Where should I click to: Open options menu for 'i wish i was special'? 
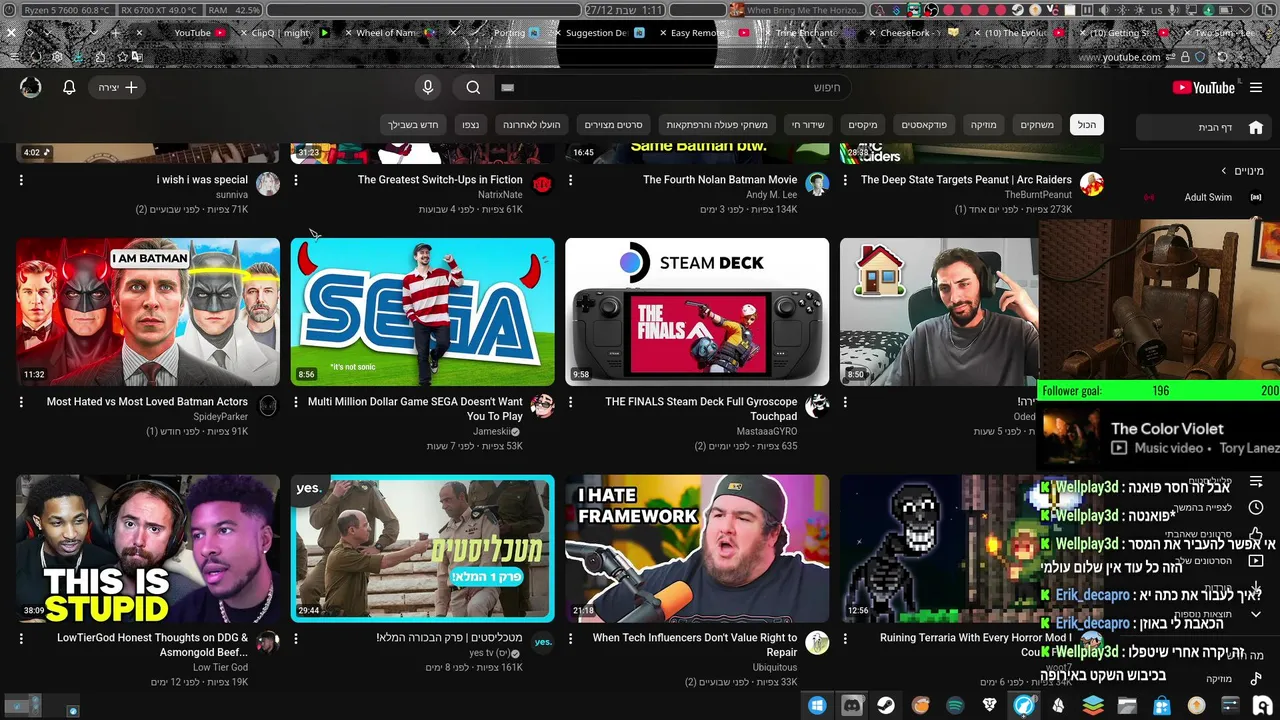click(x=21, y=181)
